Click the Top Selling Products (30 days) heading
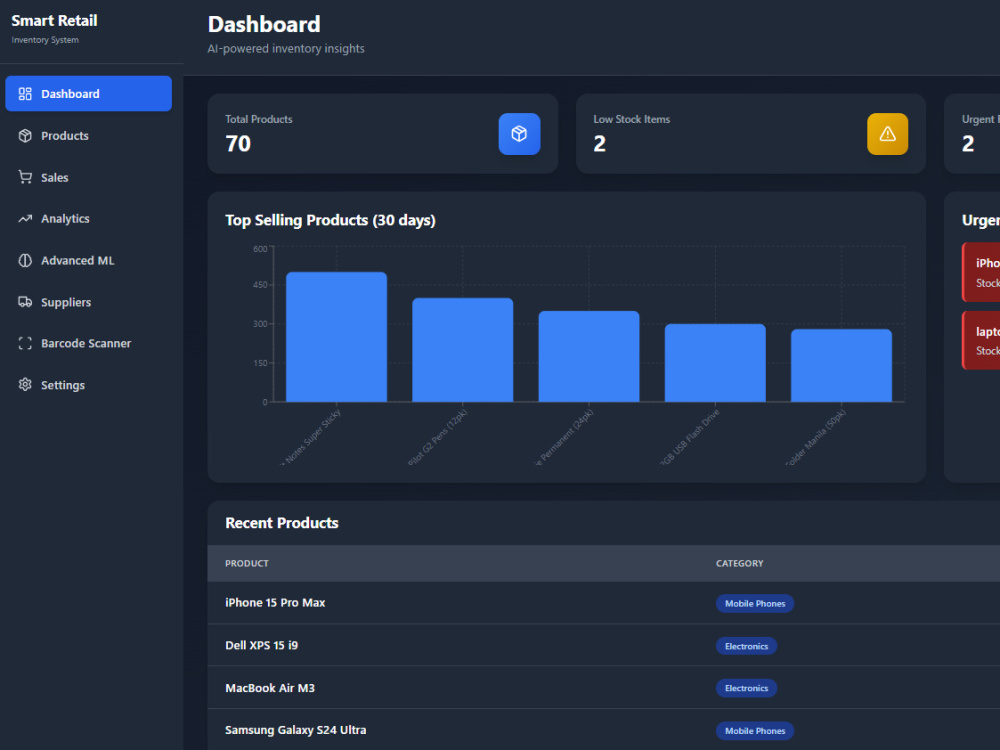 [330, 220]
